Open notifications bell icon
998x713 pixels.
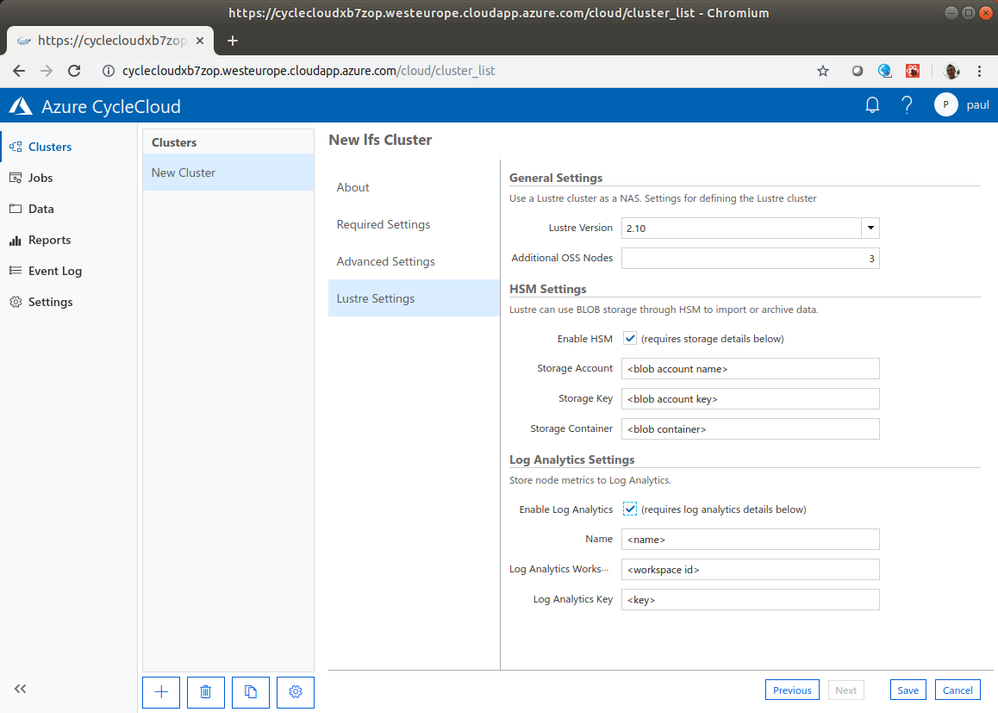tap(872, 105)
